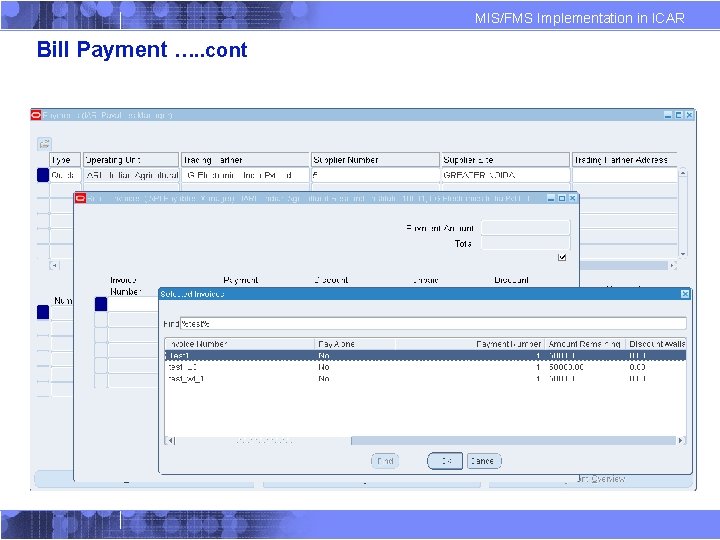
Task: Click the OK button in the Selected Invoices dialog
Action: [x=445, y=461]
